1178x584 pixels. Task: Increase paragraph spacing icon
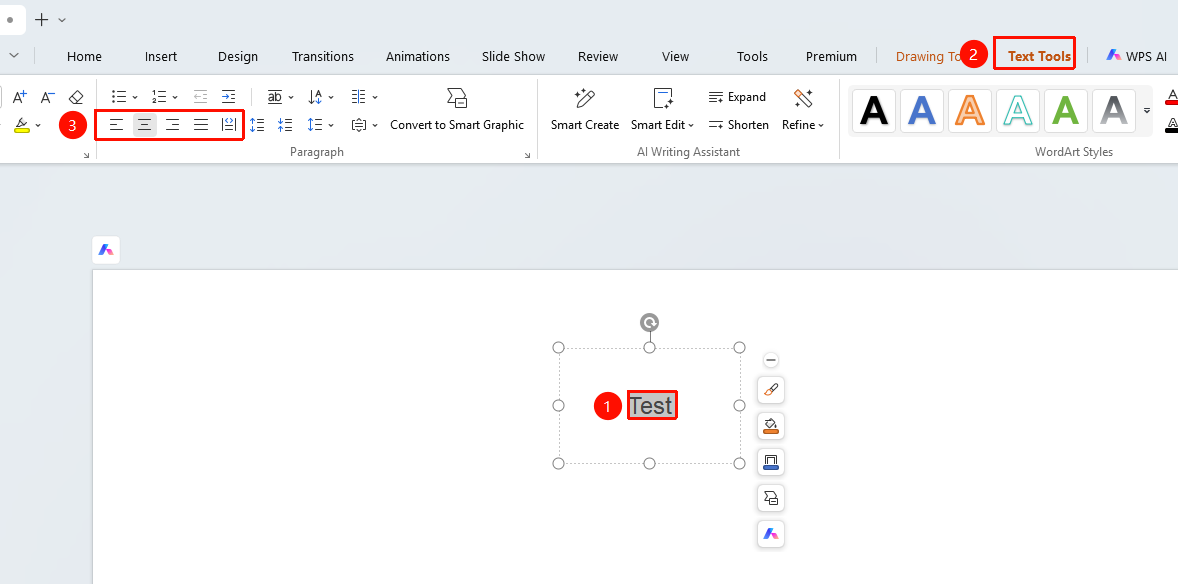(x=257, y=125)
